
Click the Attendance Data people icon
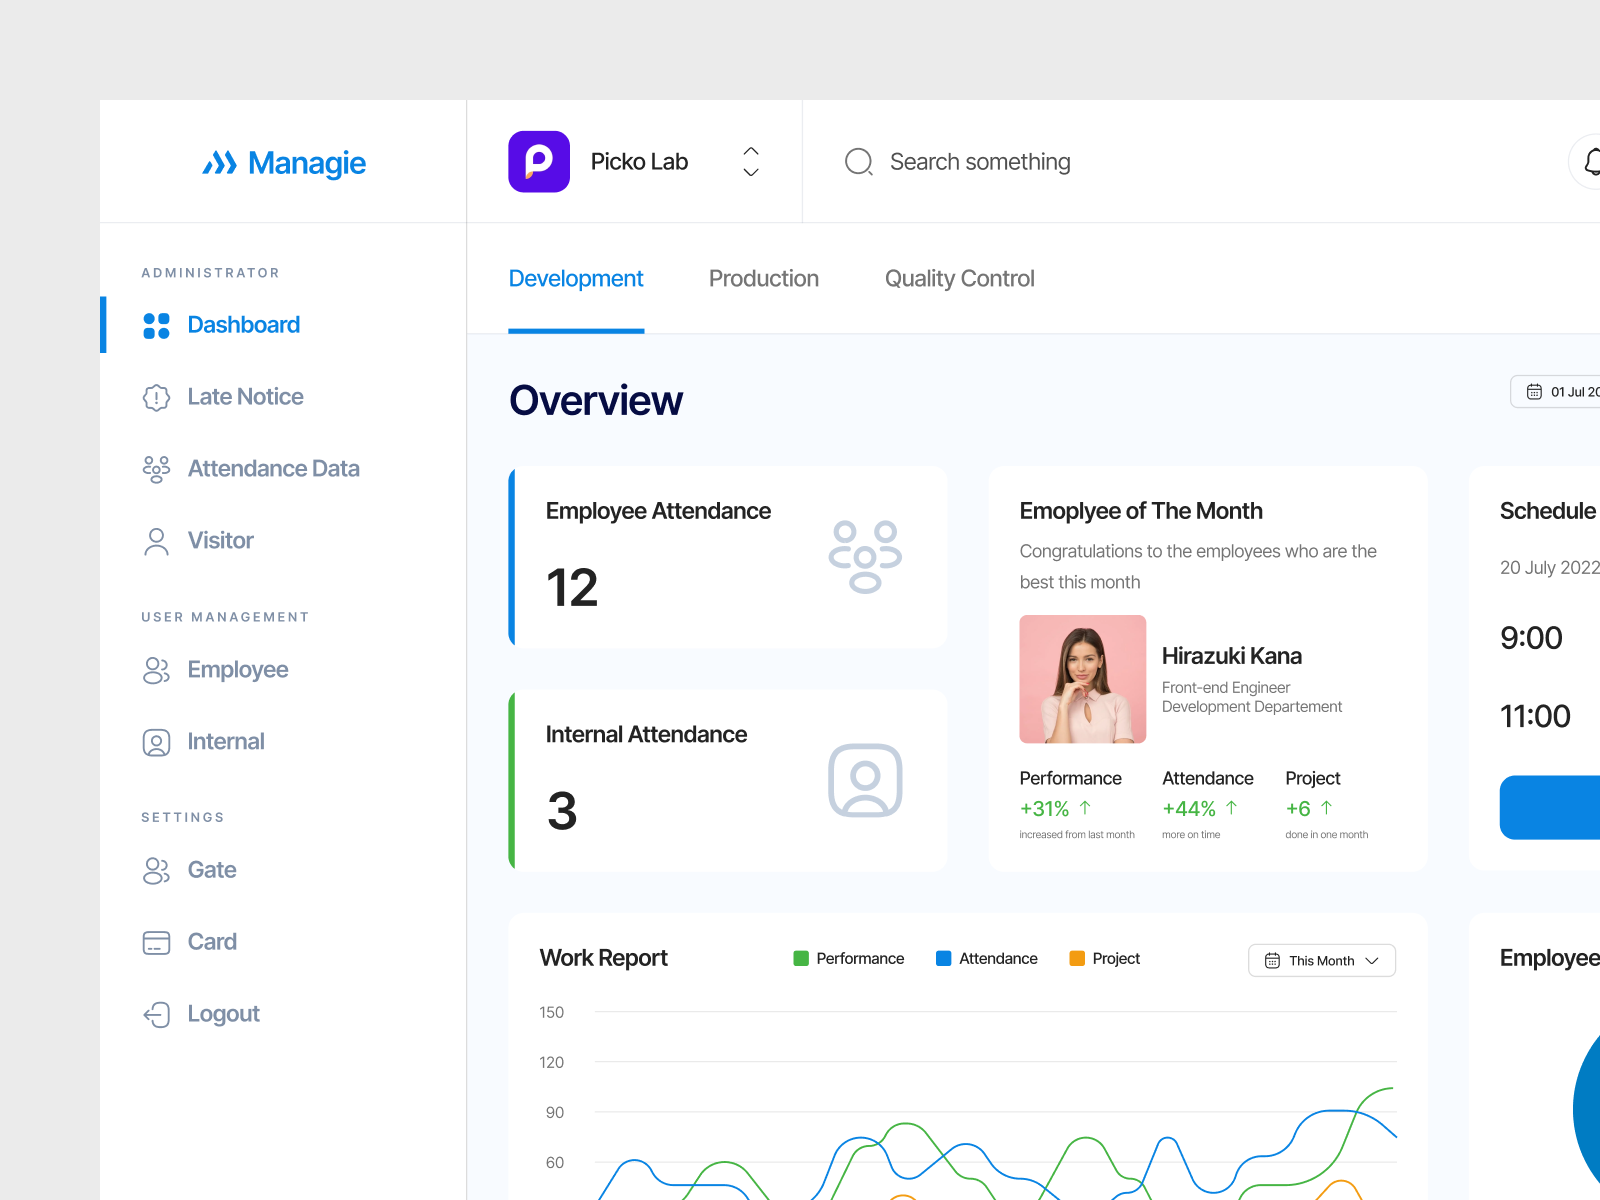pyautogui.click(x=156, y=469)
